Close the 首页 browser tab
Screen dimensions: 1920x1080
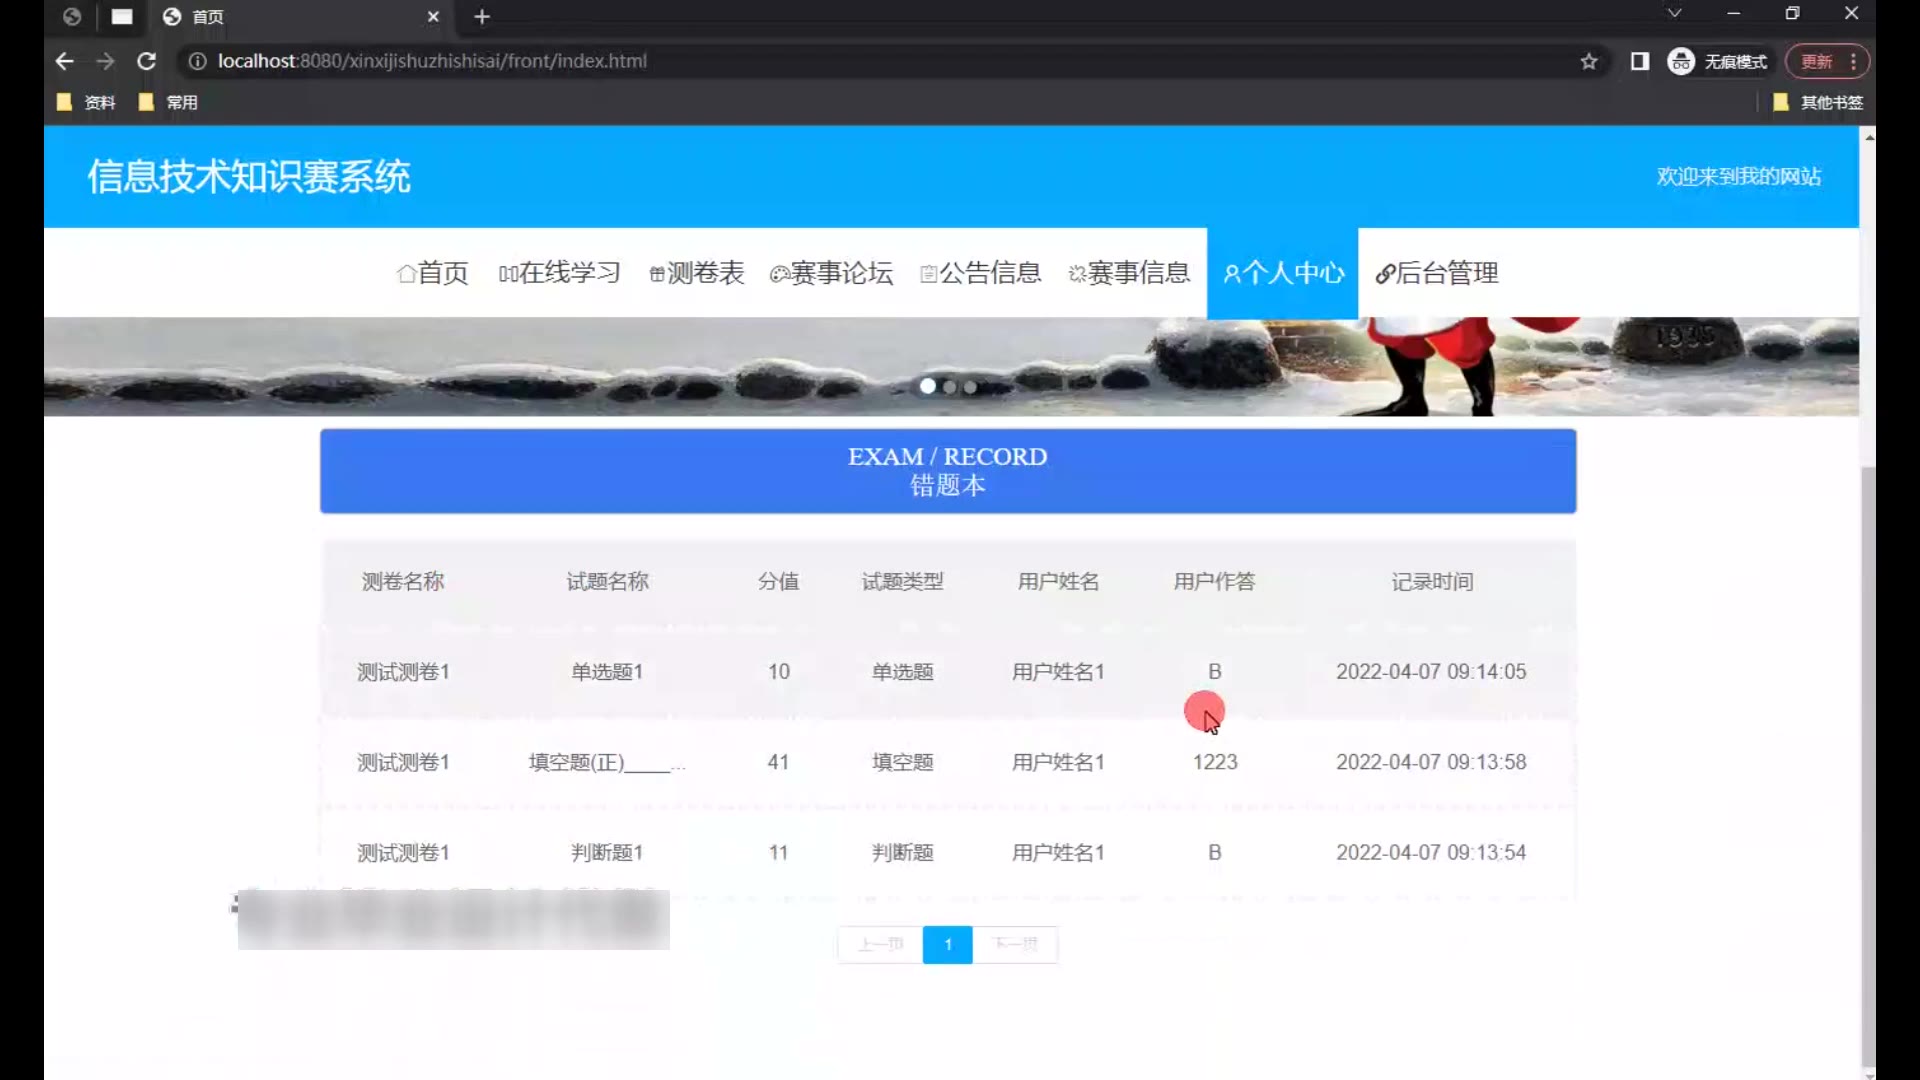click(x=433, y=16)
